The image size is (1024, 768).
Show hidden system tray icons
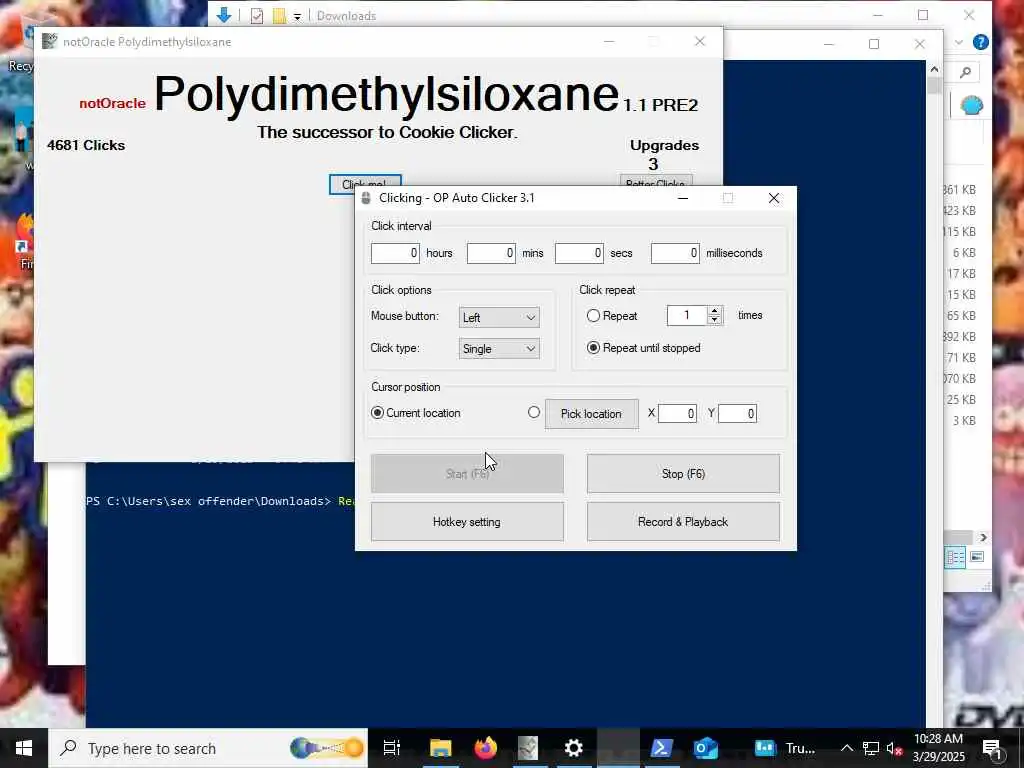[x=846, y=748]
